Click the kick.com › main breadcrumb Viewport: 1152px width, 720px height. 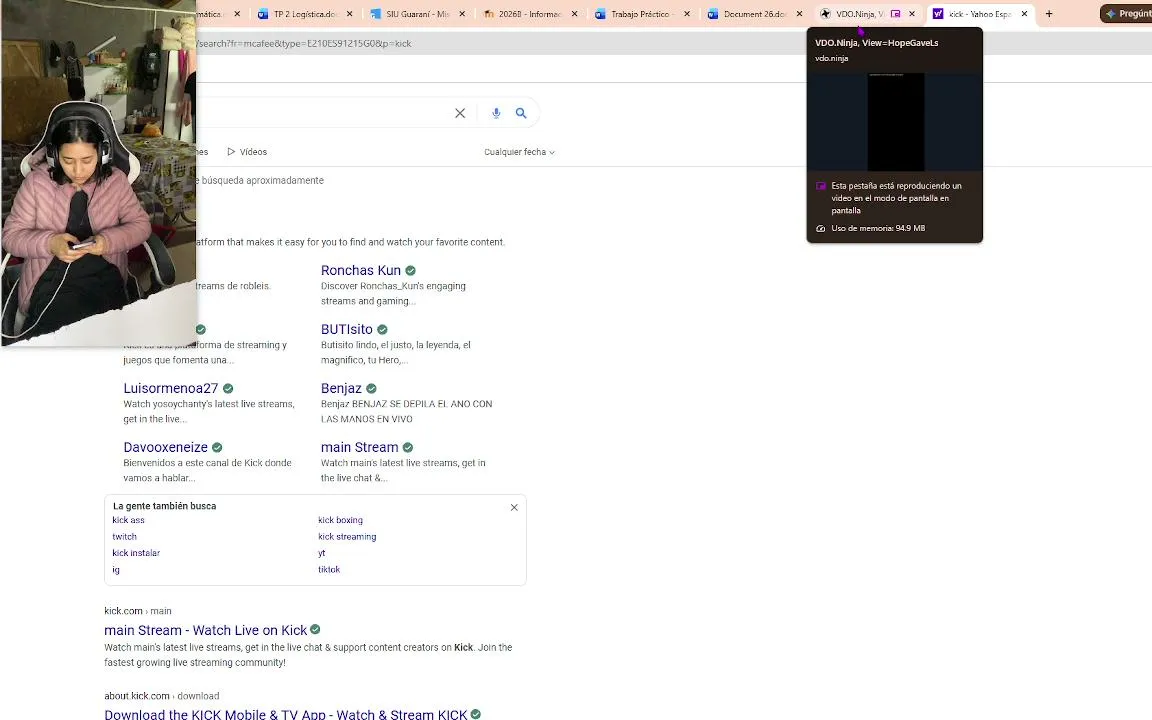pyautogui.click(x=137, y=611)
